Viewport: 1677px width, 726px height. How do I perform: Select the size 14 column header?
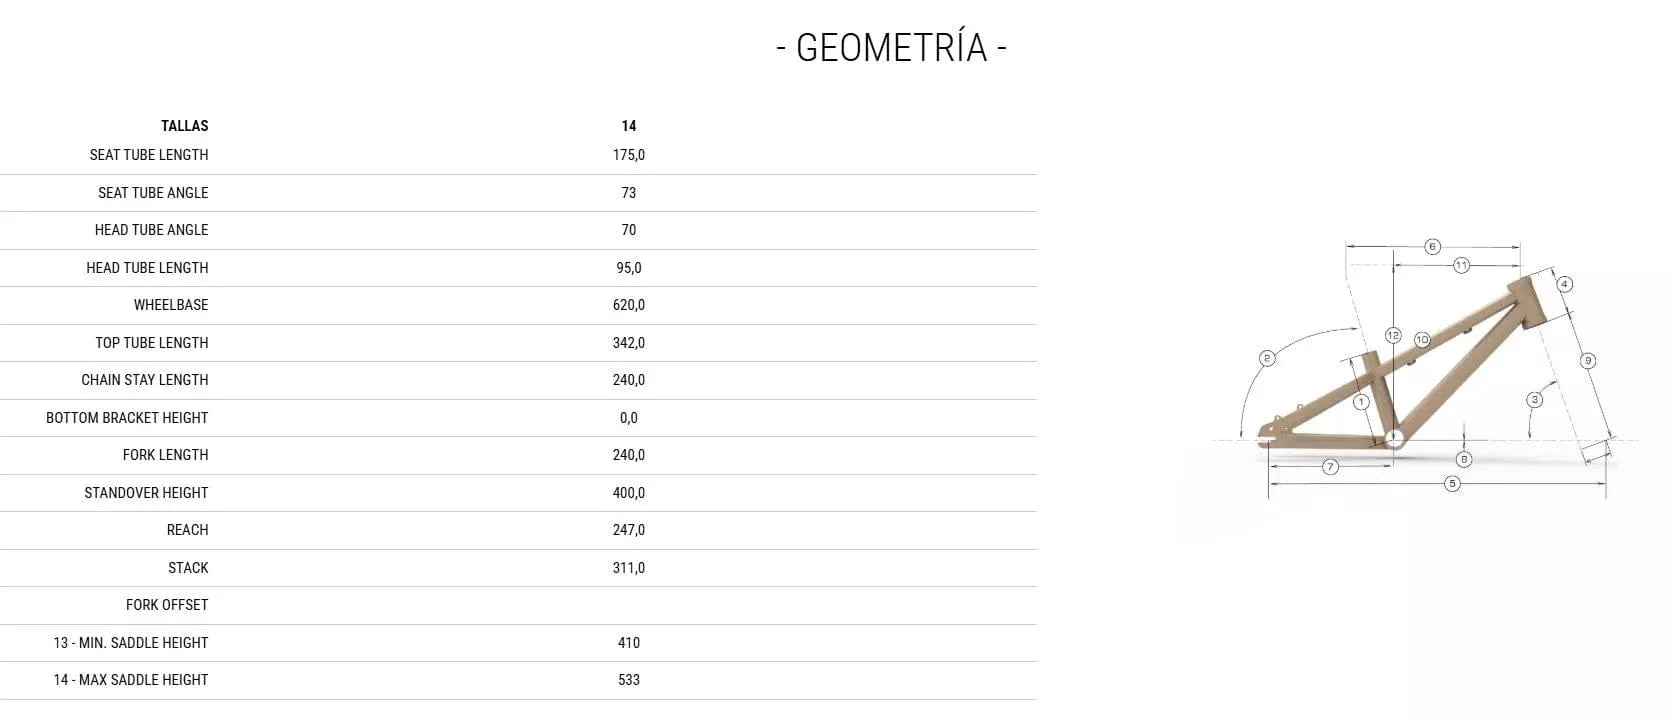tap(628, 126)
